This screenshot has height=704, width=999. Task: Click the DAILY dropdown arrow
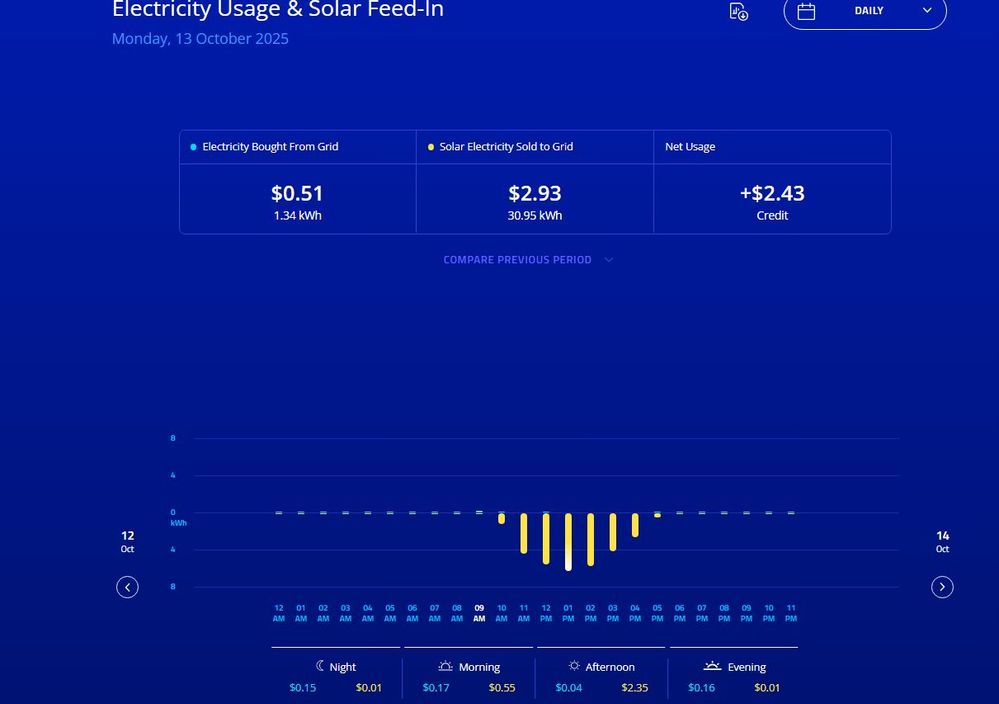[927, 11]
